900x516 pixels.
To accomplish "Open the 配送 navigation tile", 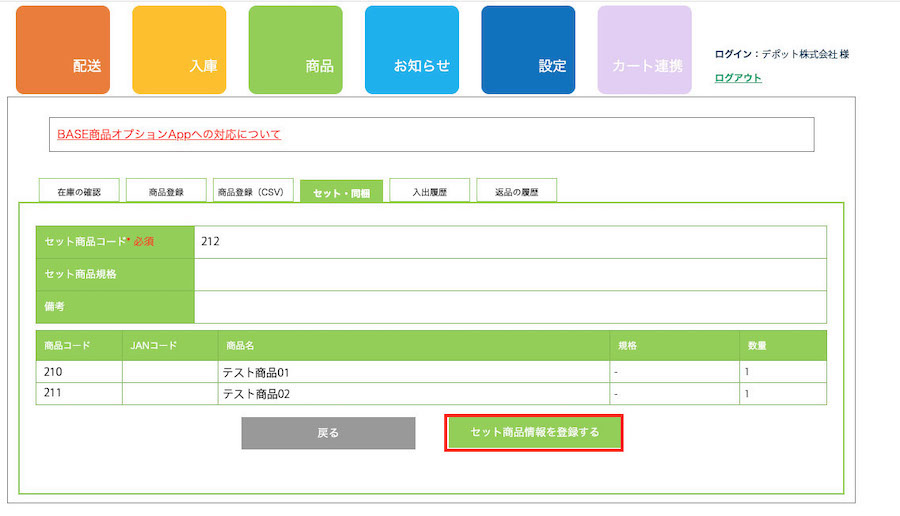I will coord(63,50).
